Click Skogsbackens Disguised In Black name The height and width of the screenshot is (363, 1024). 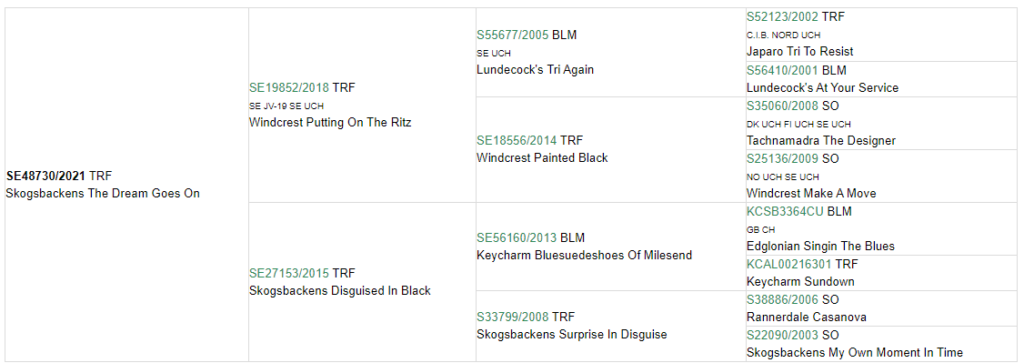[340, 291]
